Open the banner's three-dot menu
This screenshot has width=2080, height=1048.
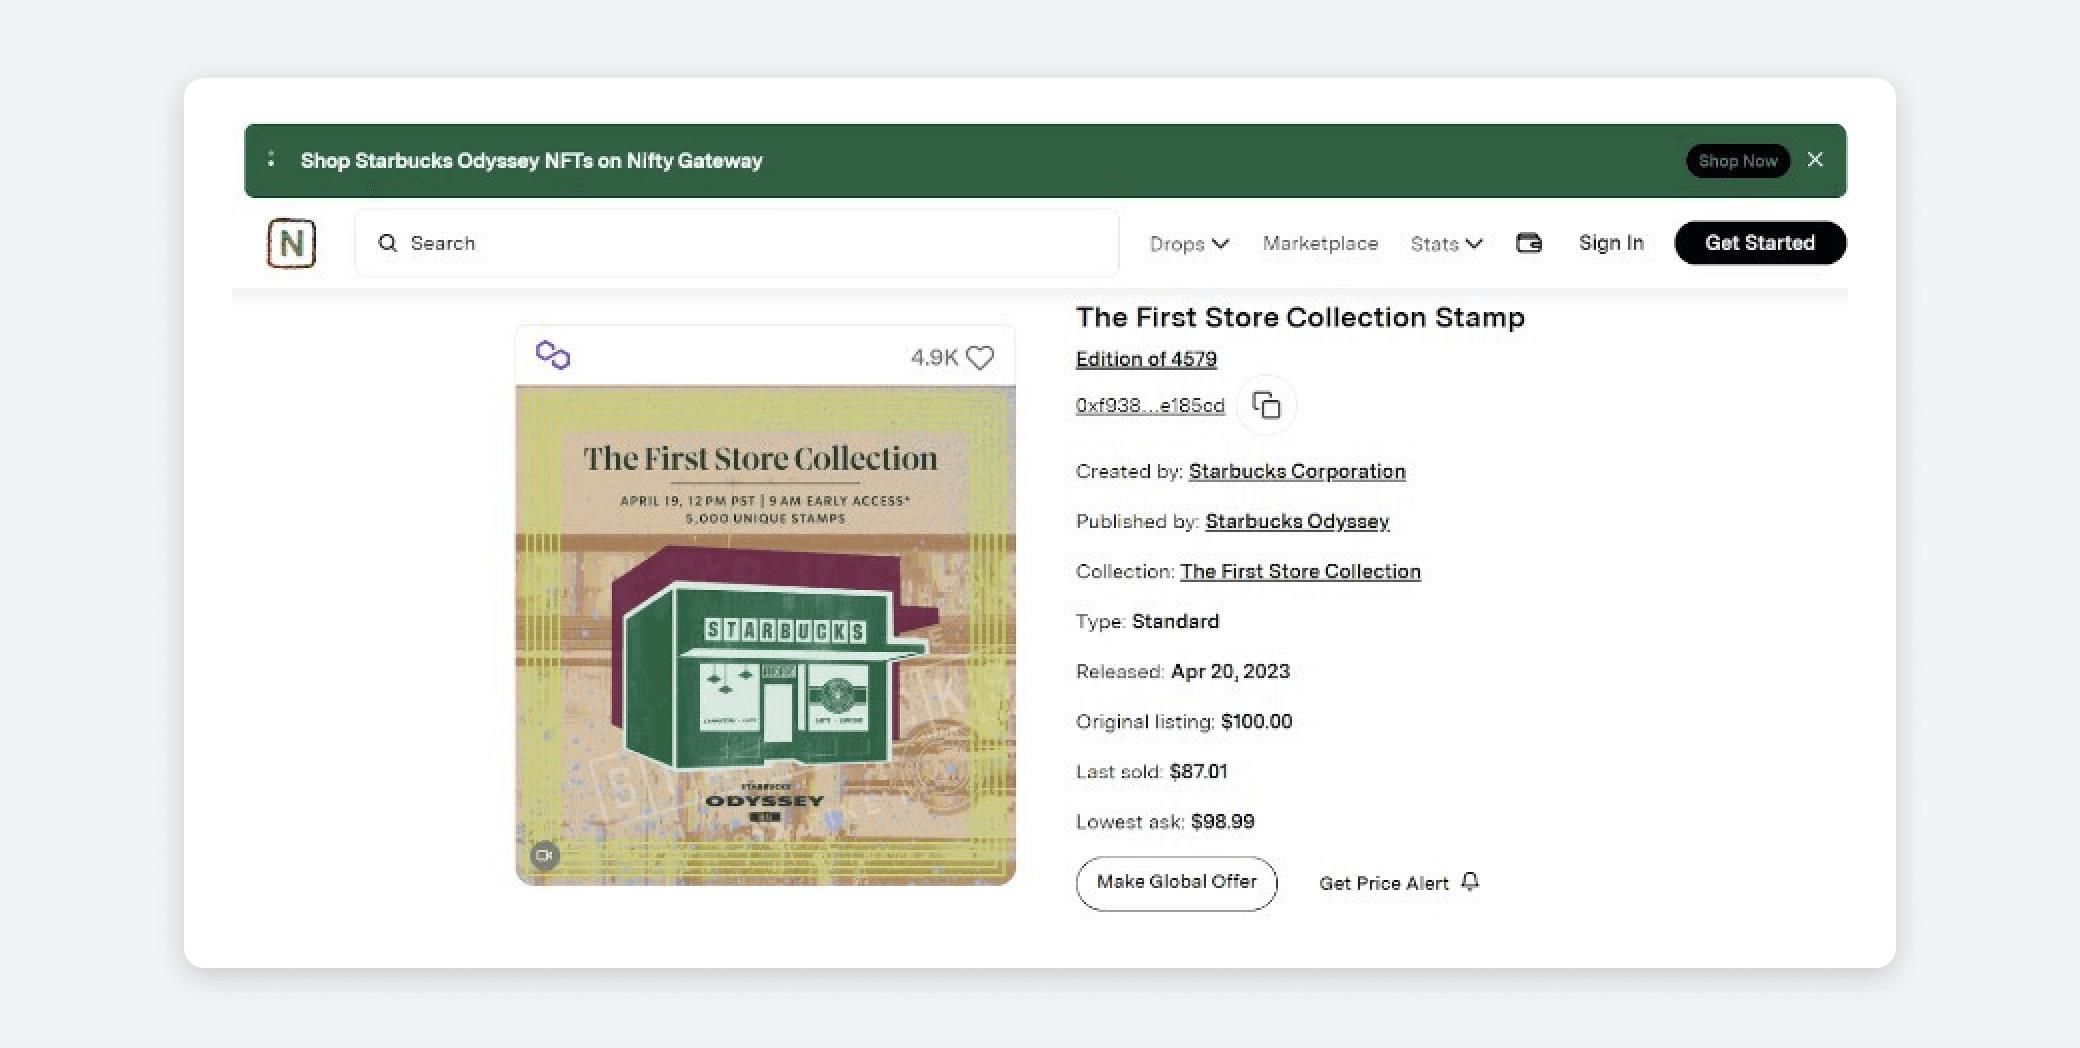coord(271,160)
